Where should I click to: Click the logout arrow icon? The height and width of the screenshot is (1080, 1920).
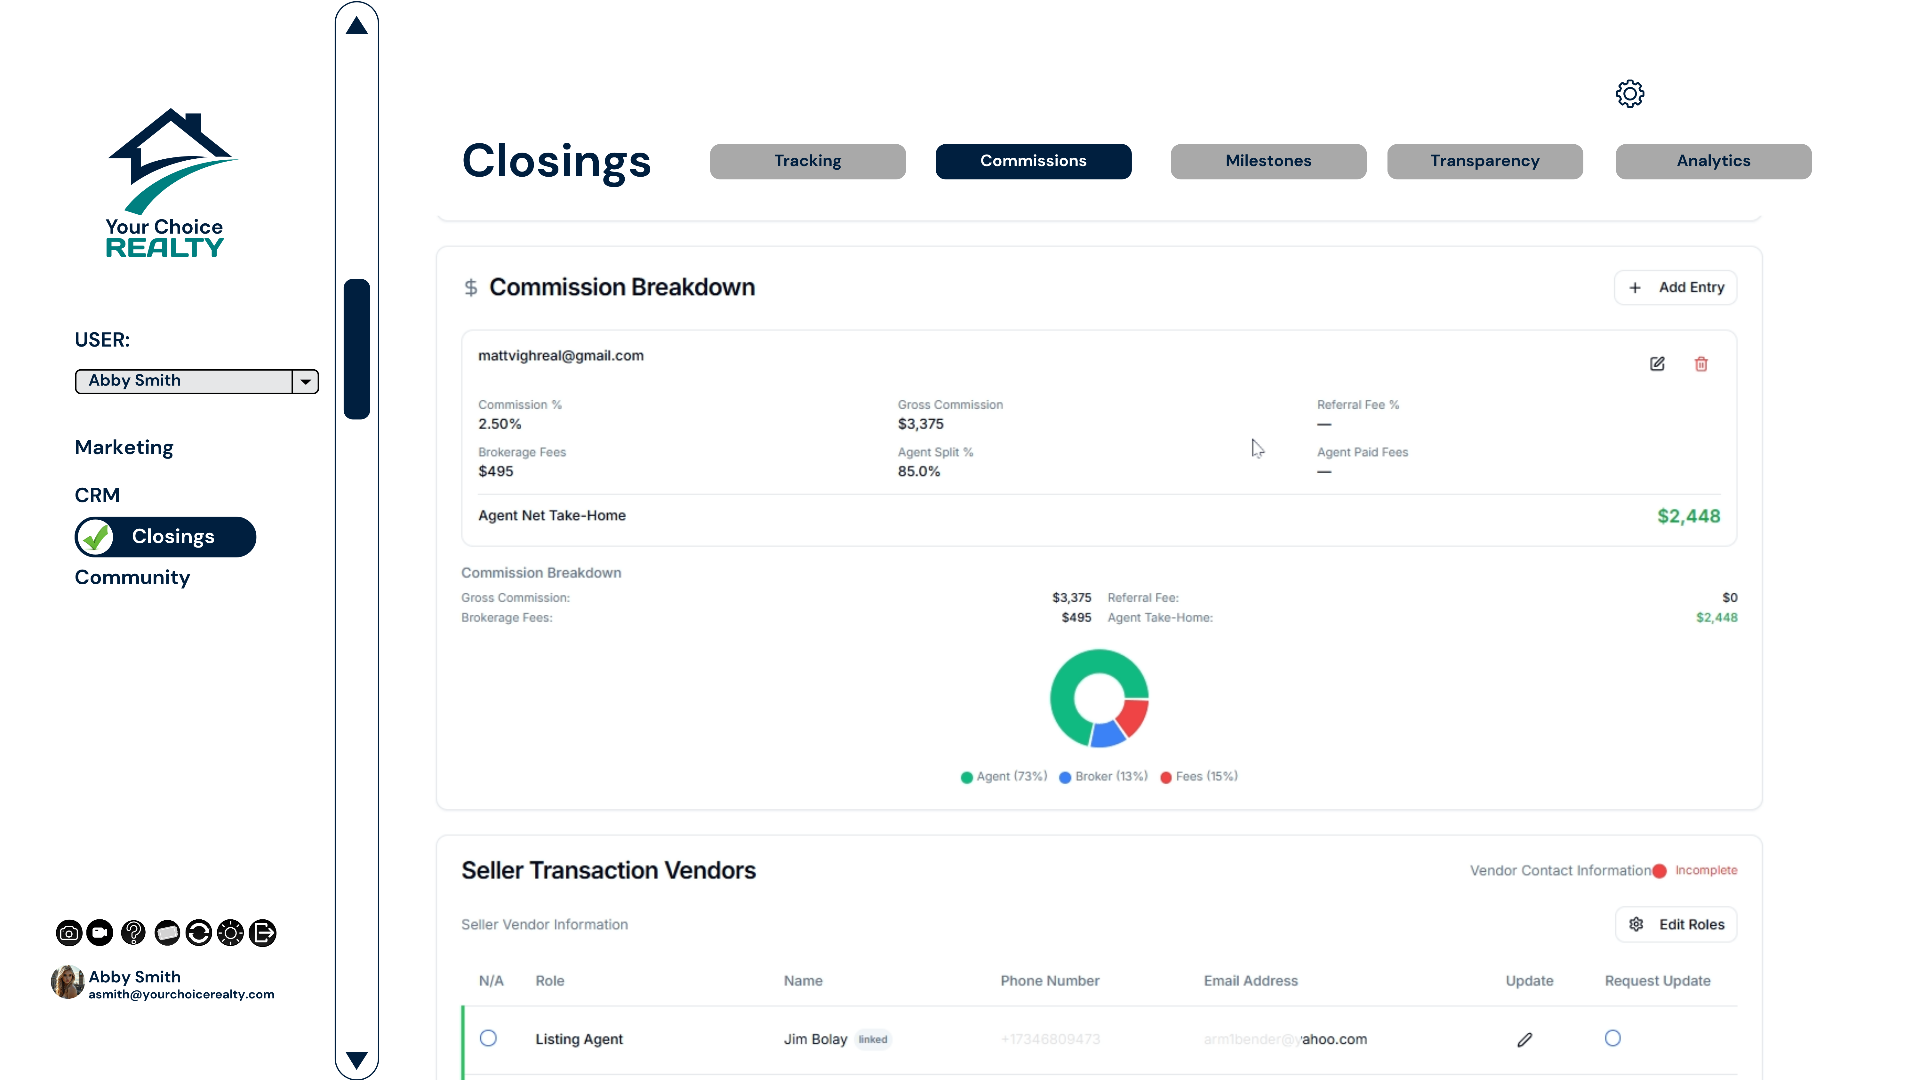point(263,933)
